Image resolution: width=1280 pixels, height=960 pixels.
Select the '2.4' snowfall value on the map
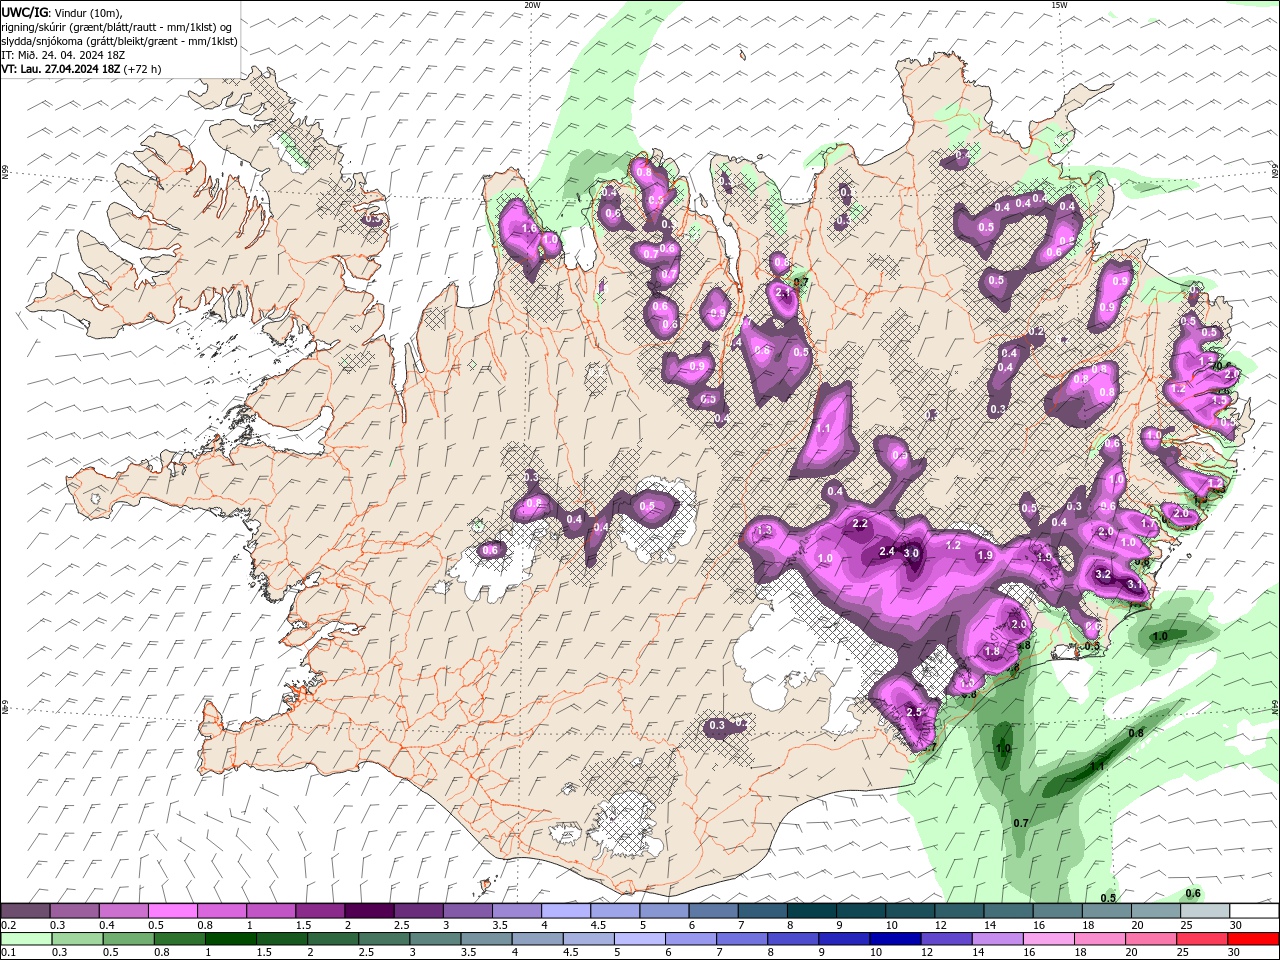pyautogui.click(x=886, y=551)
